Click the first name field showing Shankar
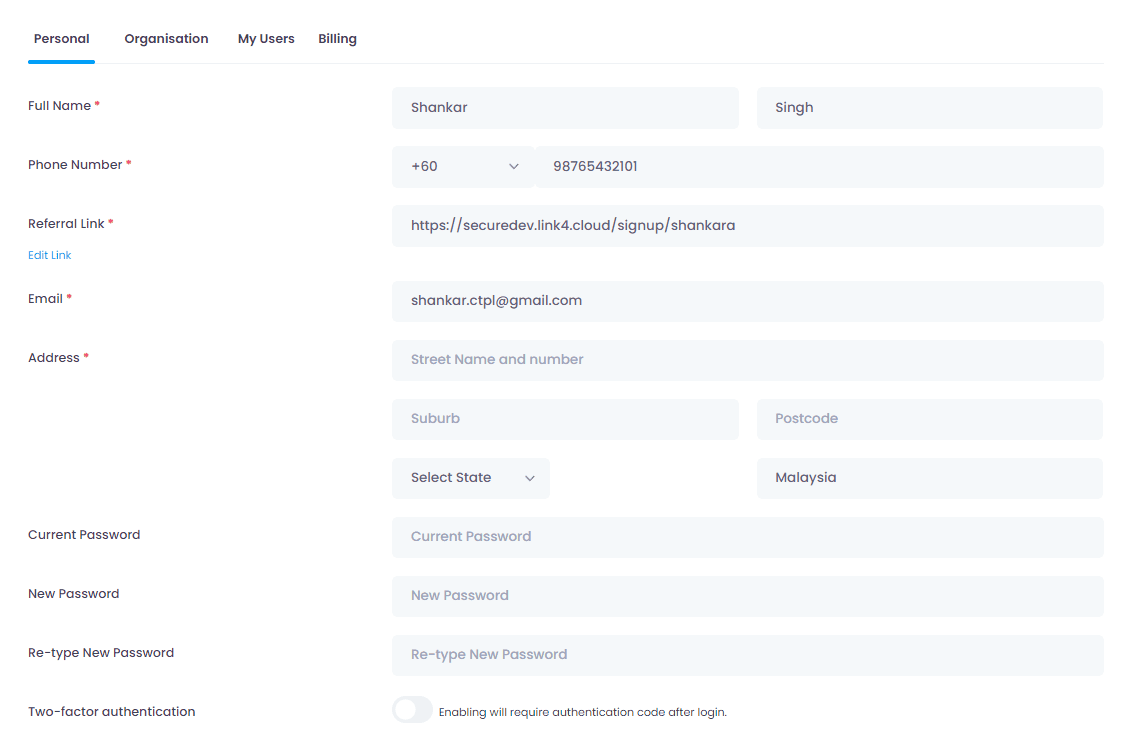 [x=565, y=107]
